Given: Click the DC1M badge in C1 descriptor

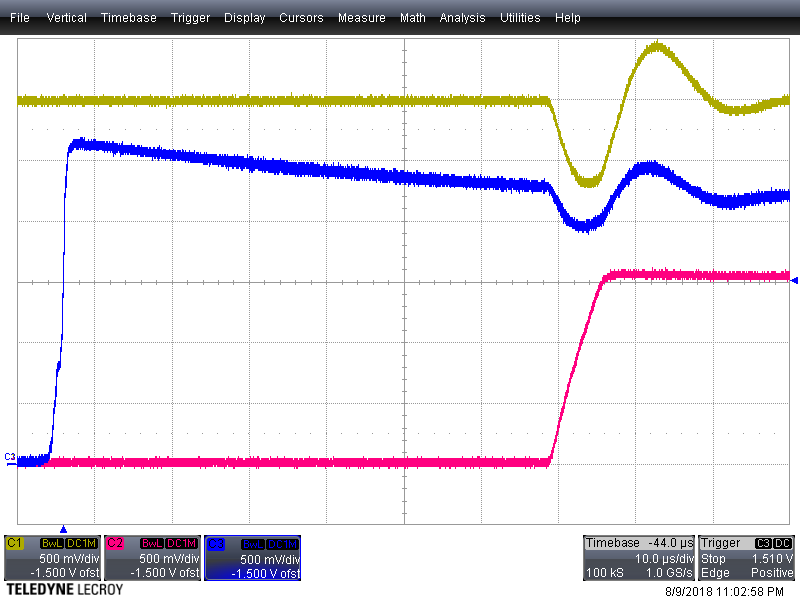Looking at the screenshot, I should click(82, 543).
